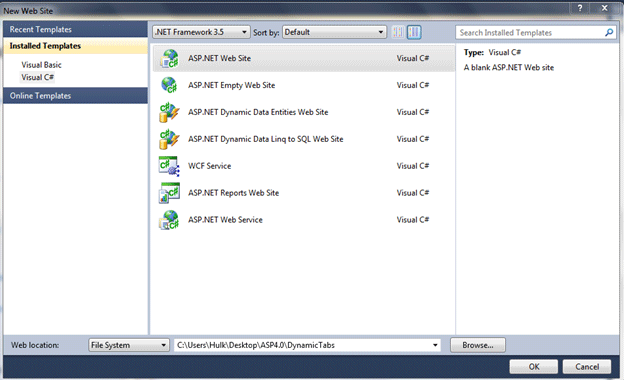Viewport: 624px width, 380px height.
Task: Select ASP.NET Empty Web Site name
Action: click(231, 85)
